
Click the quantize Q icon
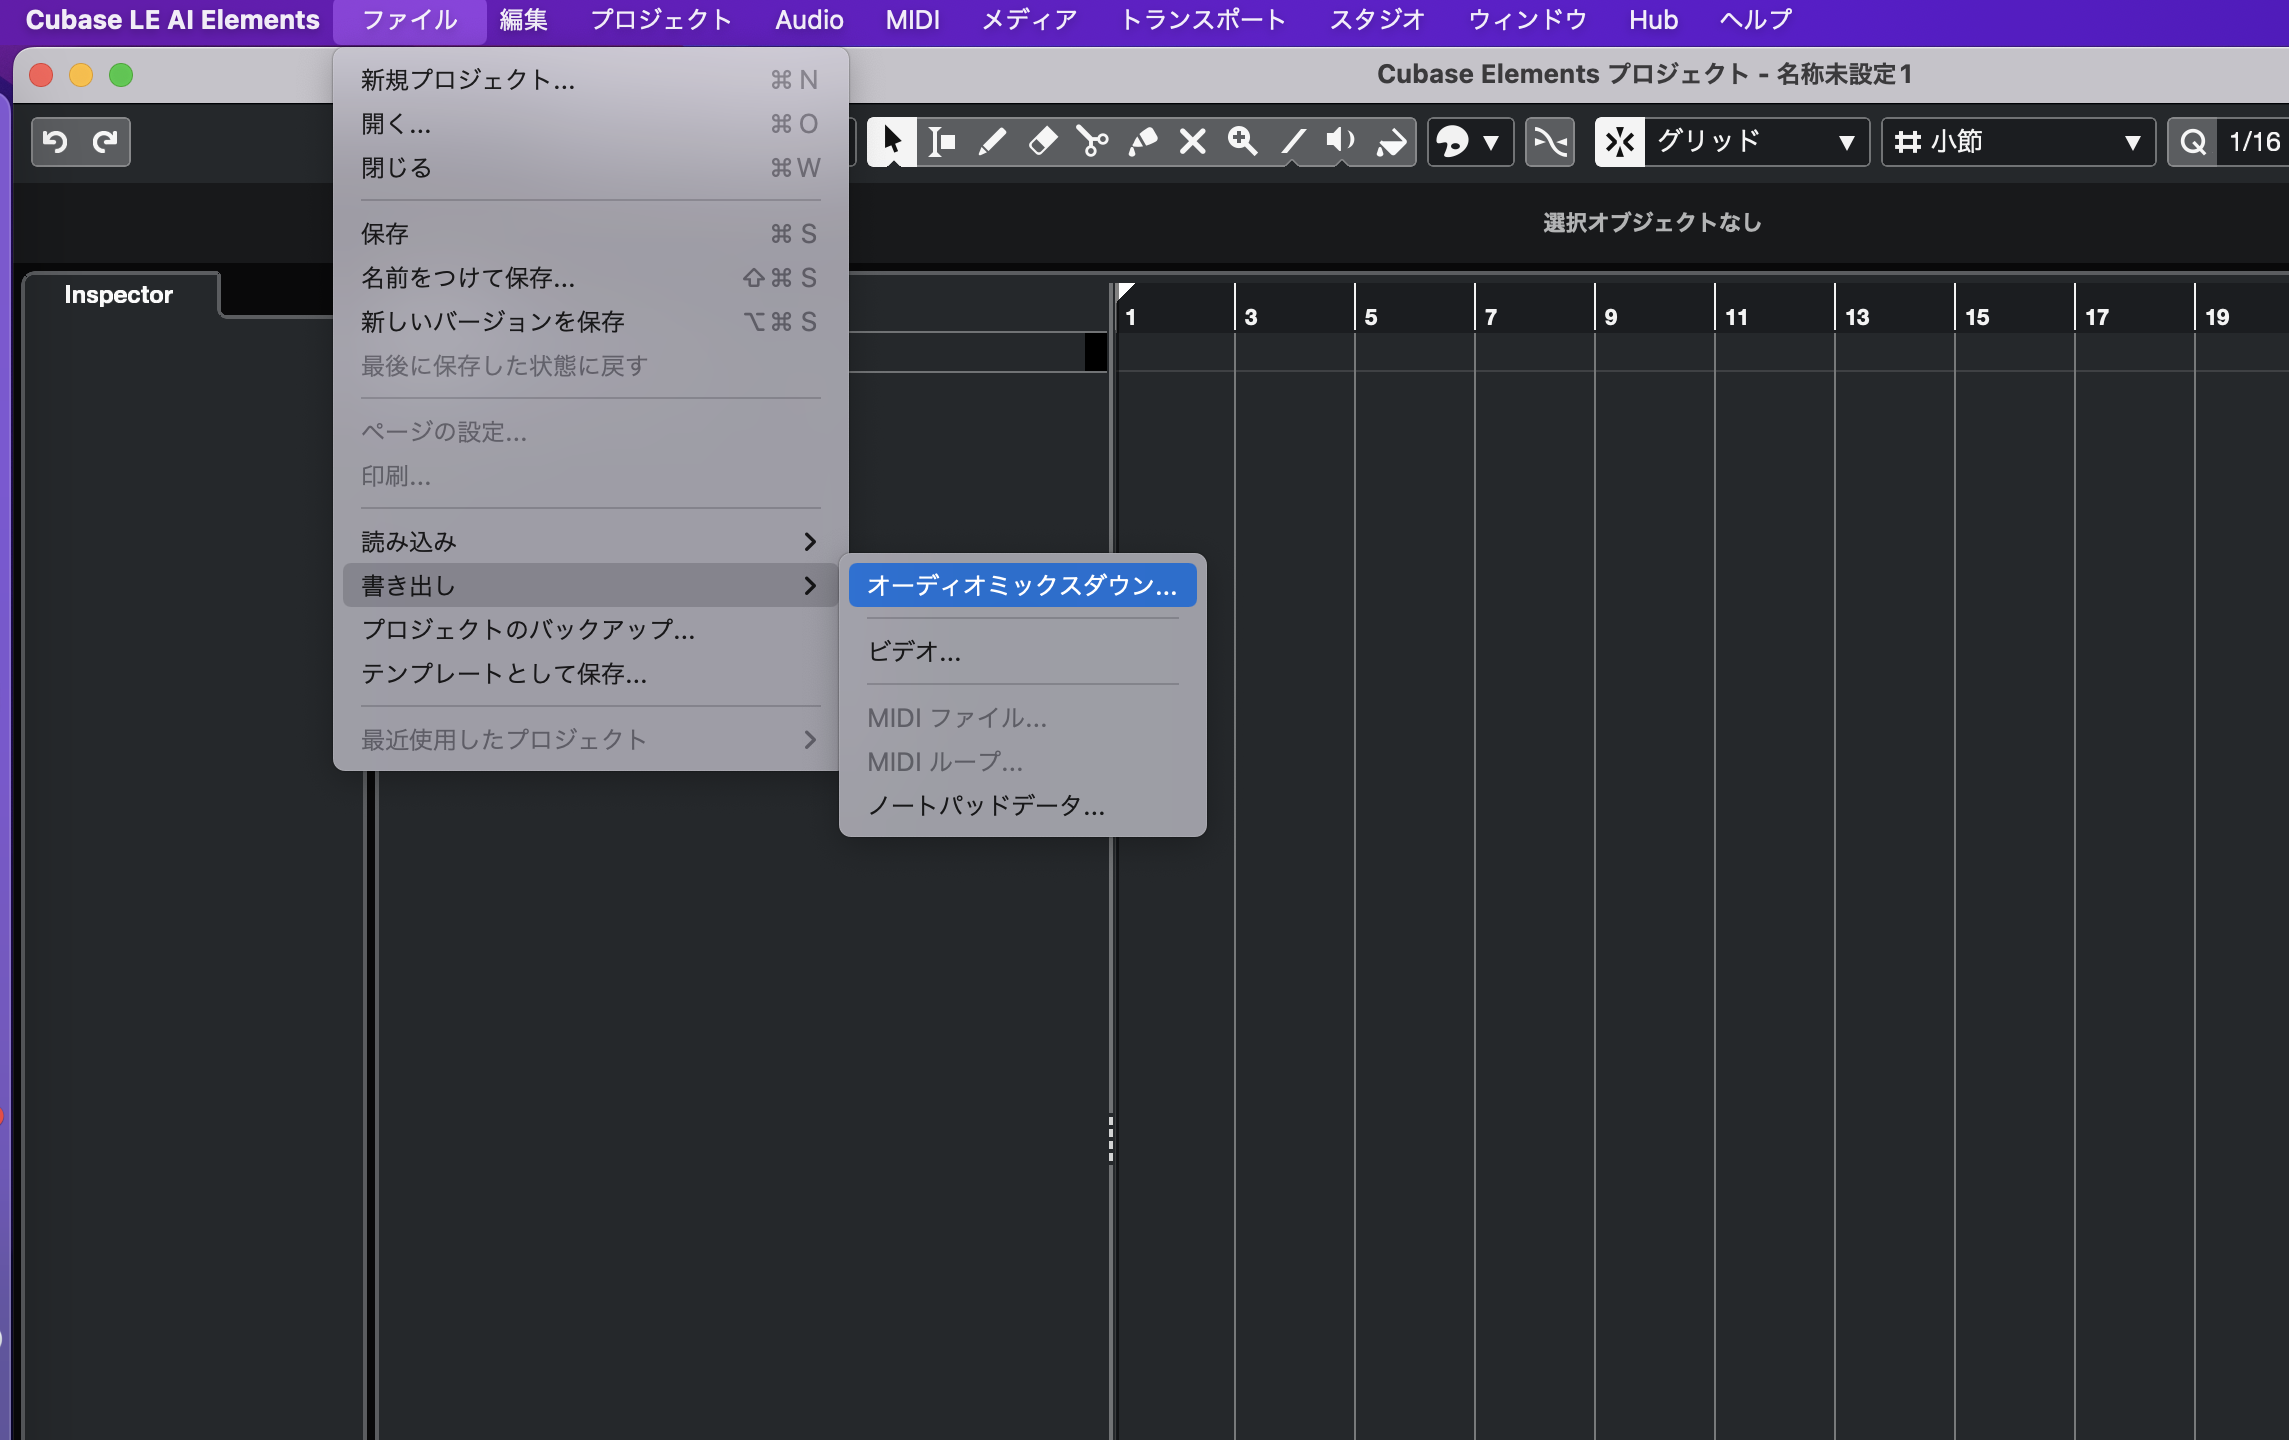[2193, 142]
